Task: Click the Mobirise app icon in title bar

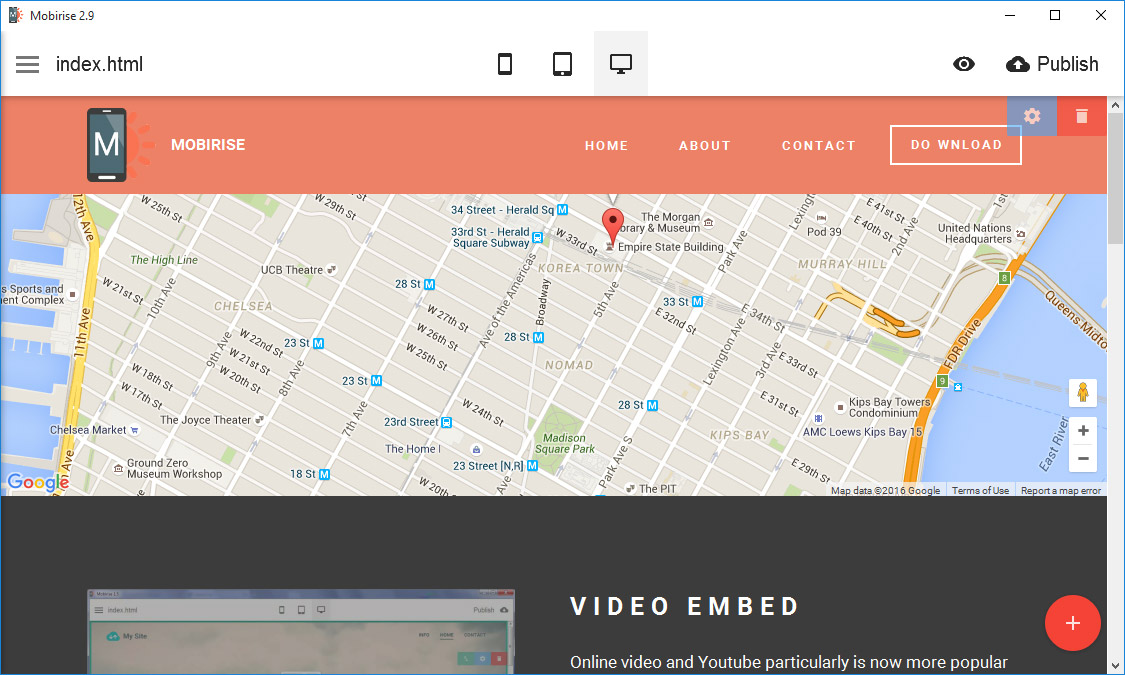Action: click(15, 15)
